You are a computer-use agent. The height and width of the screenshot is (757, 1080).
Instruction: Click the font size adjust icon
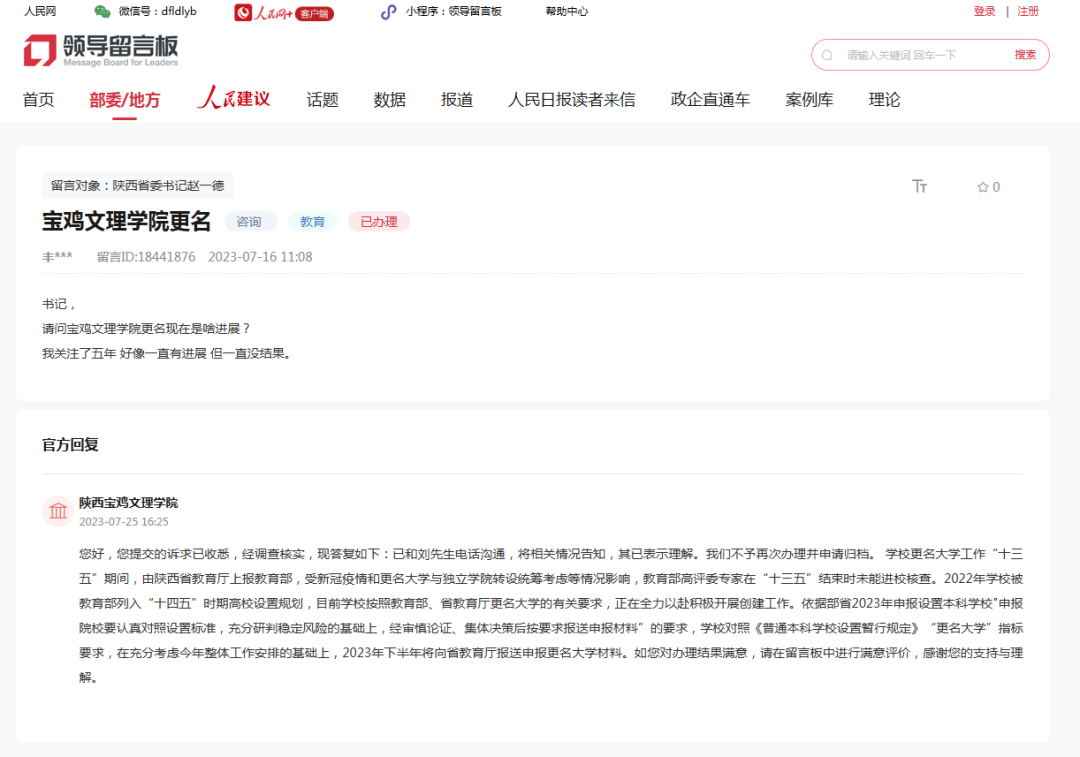pyautogui.click(x=920, y=186)
